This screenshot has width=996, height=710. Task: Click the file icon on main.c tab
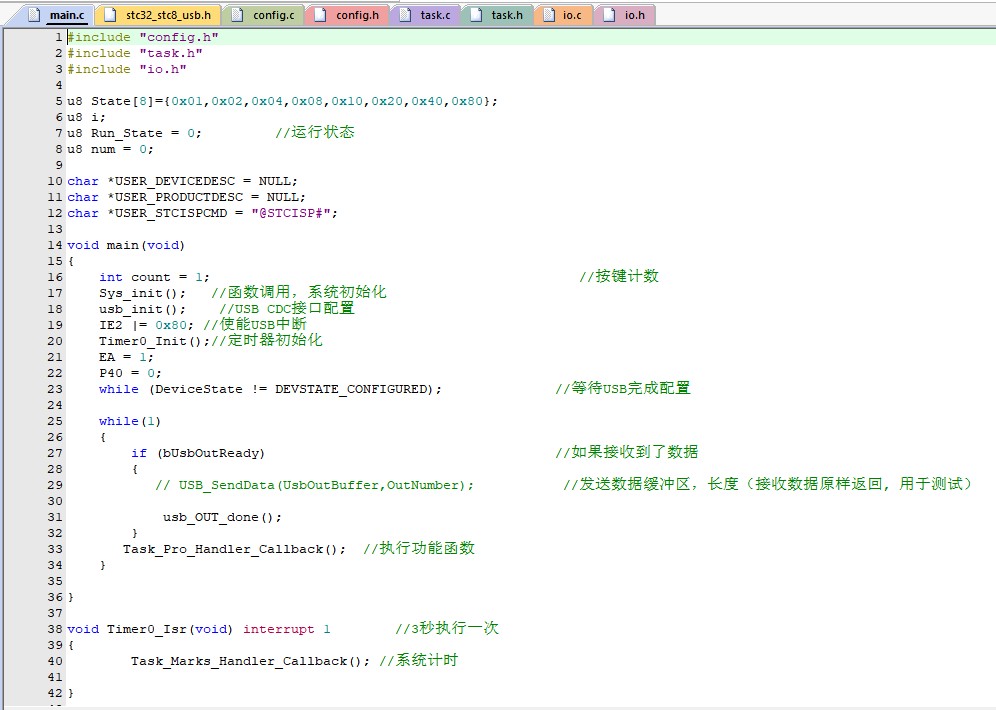click(34, 15)
